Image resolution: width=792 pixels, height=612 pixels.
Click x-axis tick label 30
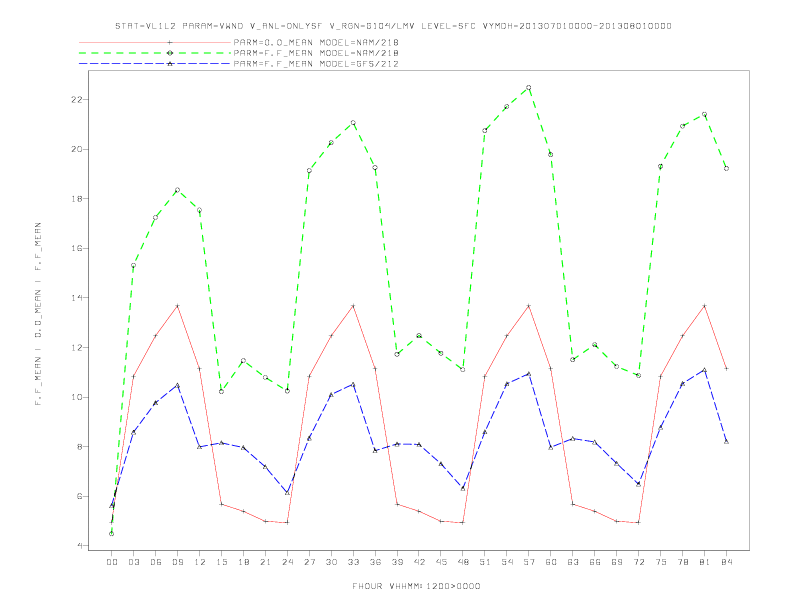click(331, 562)
